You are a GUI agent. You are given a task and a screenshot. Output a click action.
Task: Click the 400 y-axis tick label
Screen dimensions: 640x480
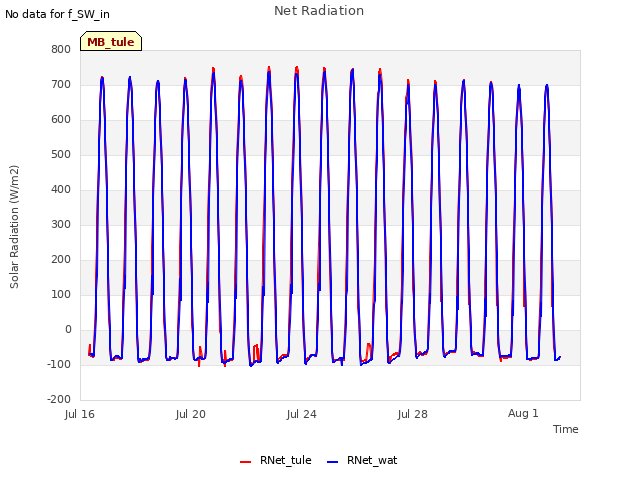[61, 189]
